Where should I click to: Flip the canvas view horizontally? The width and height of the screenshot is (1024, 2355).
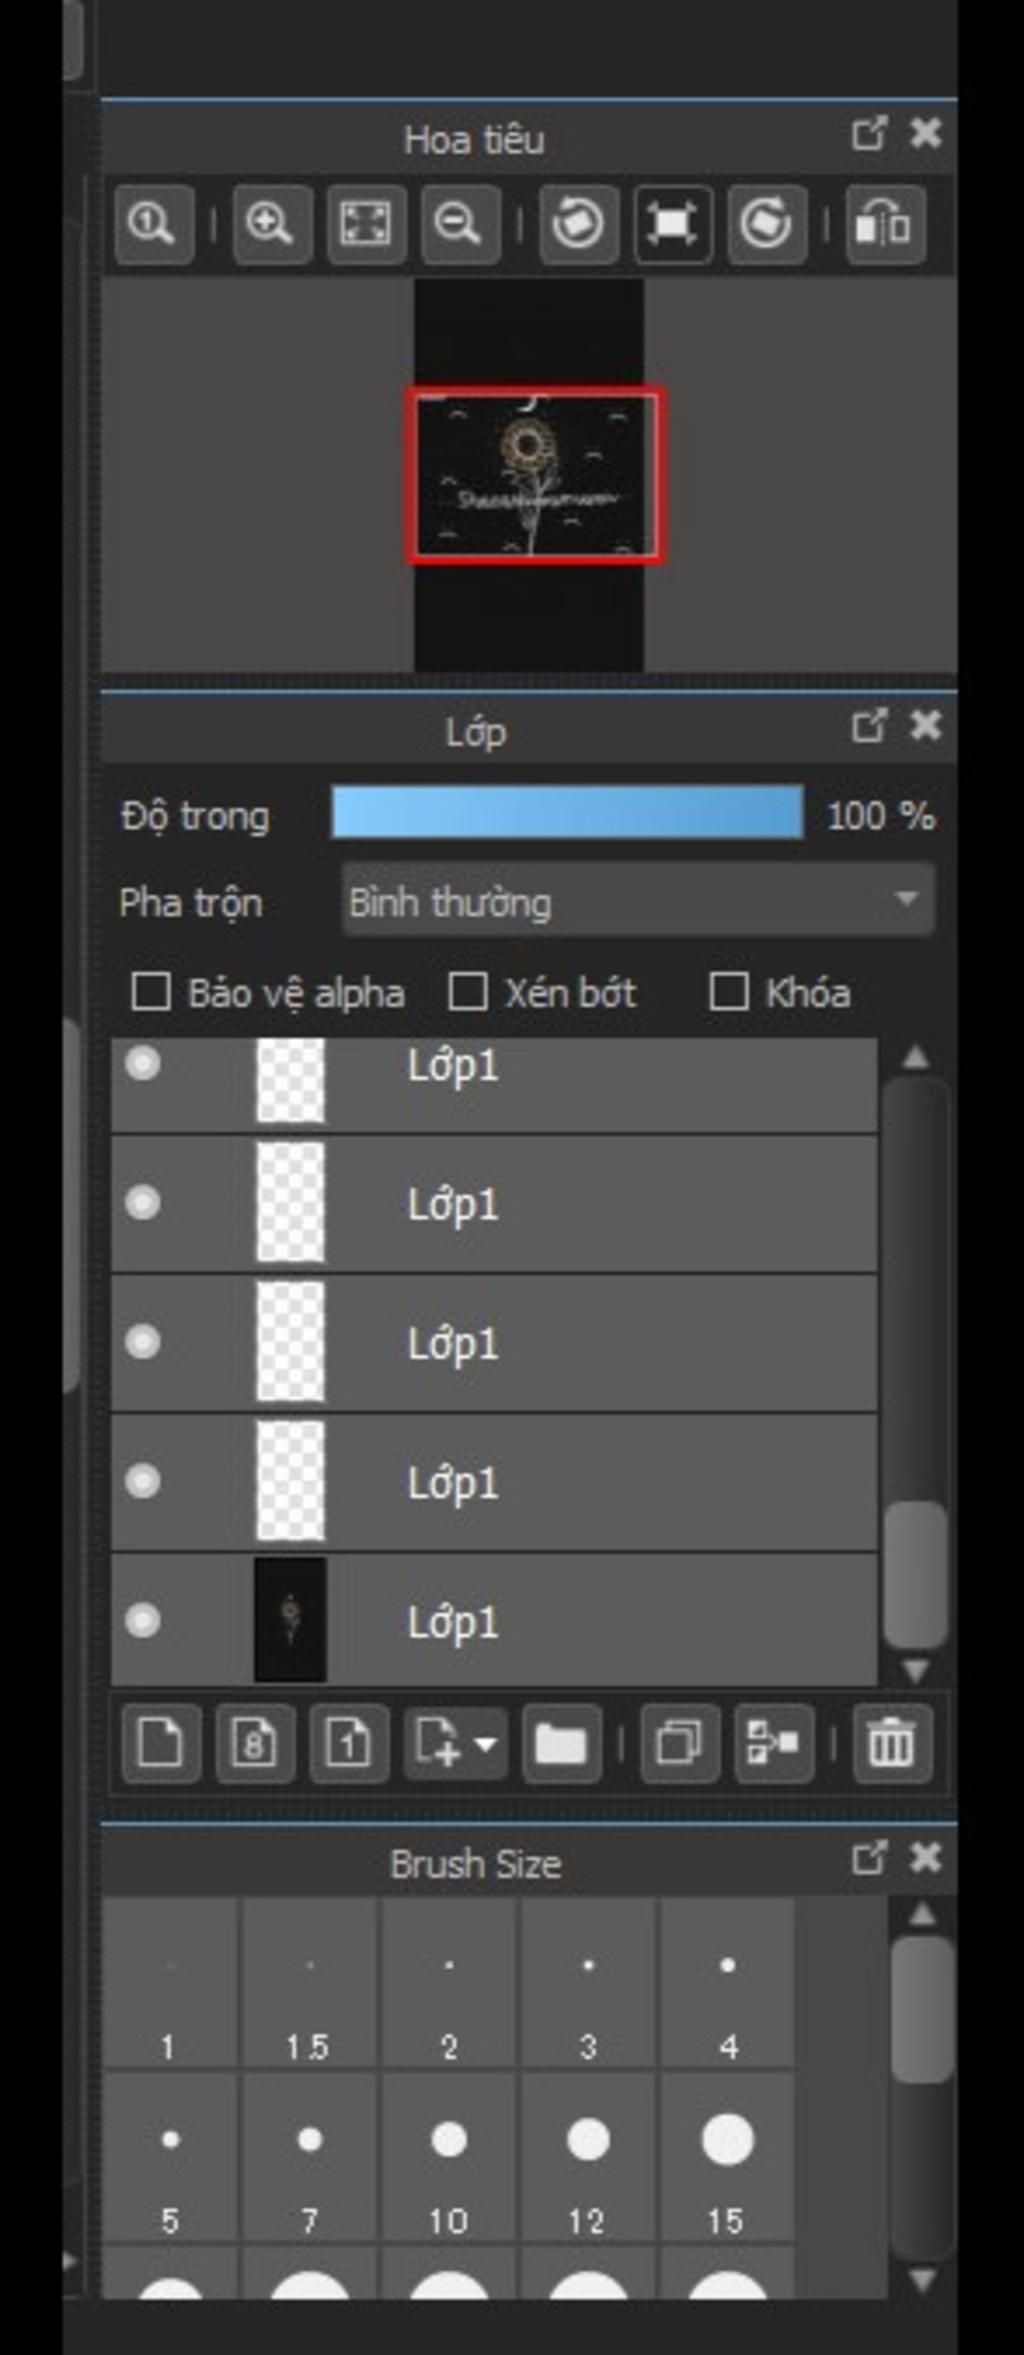884,223
